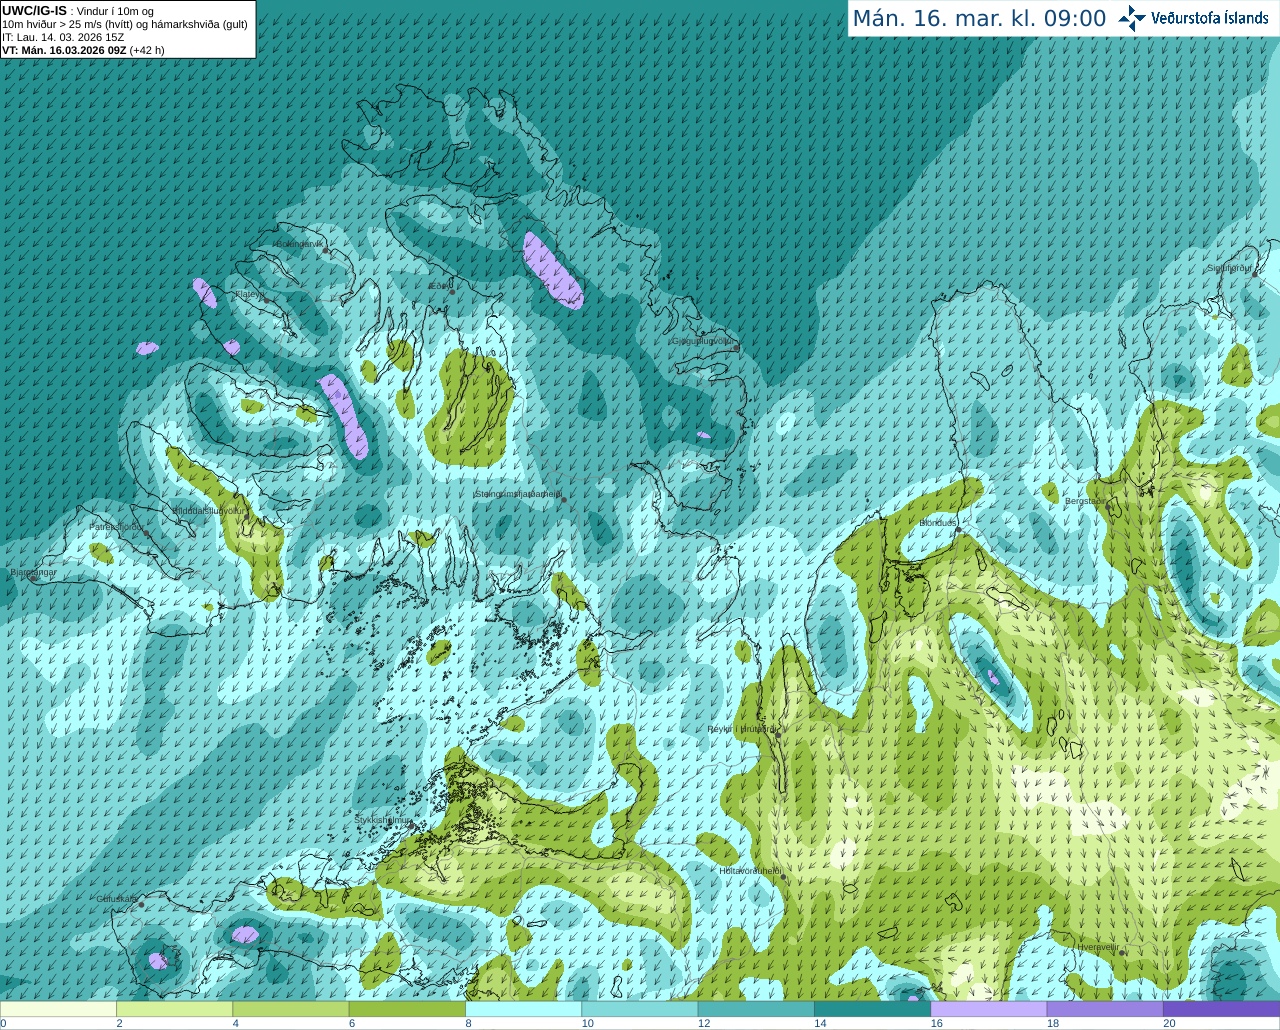Screen dimensions: 1280x1030
Task: Click the Bíldudalsflugvöllur station label
Action: coord(208,510)
